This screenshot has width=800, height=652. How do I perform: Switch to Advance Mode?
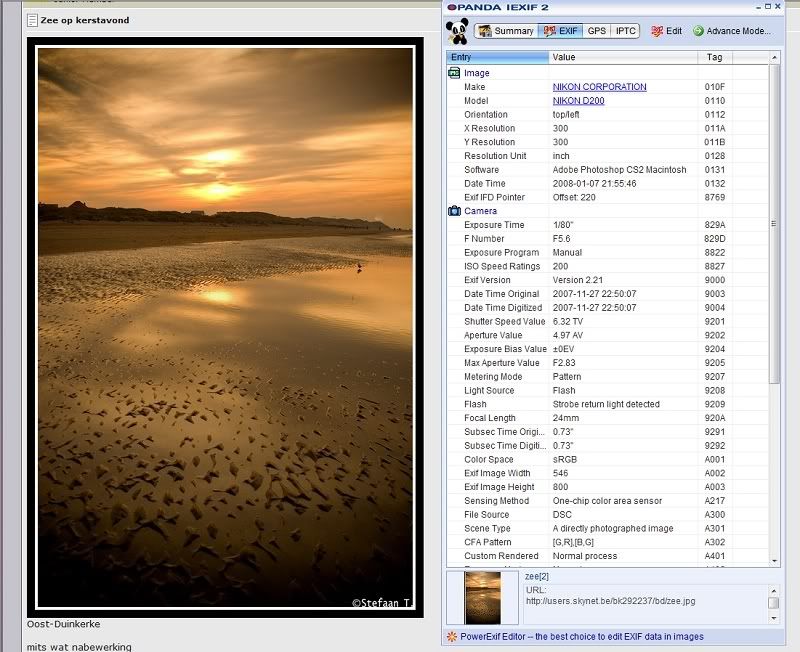[732, 31]
